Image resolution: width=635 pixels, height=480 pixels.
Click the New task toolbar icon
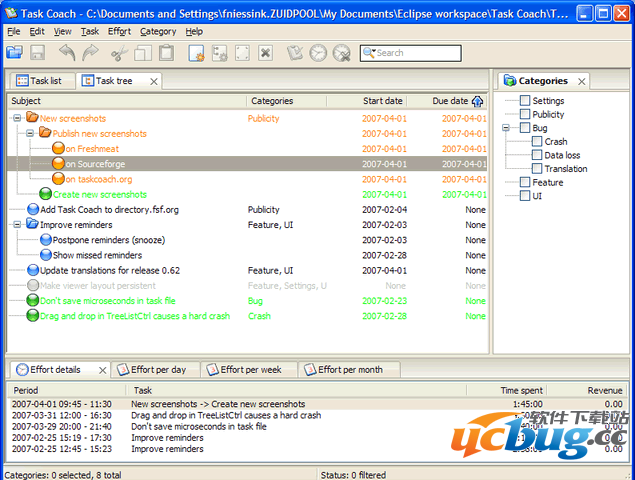pos(196,53)
